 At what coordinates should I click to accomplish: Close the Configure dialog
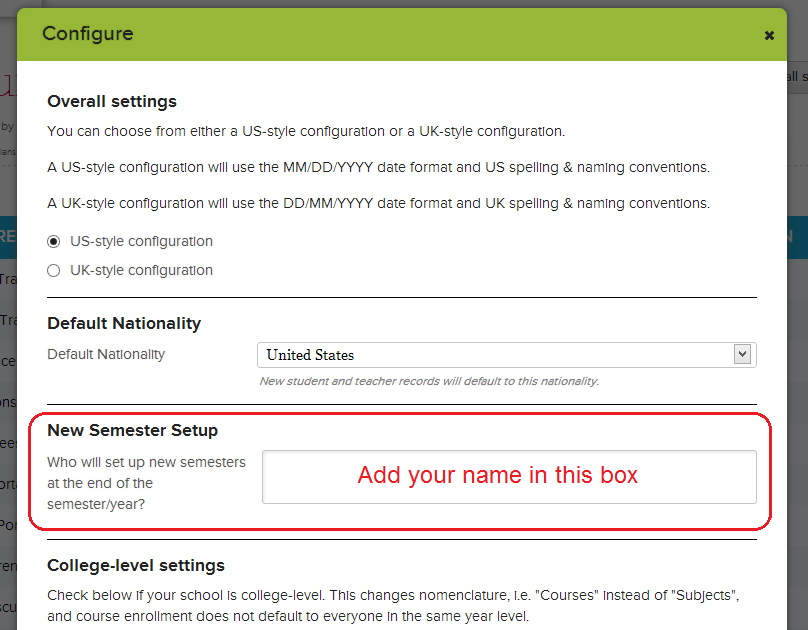[x=769, y=35]
